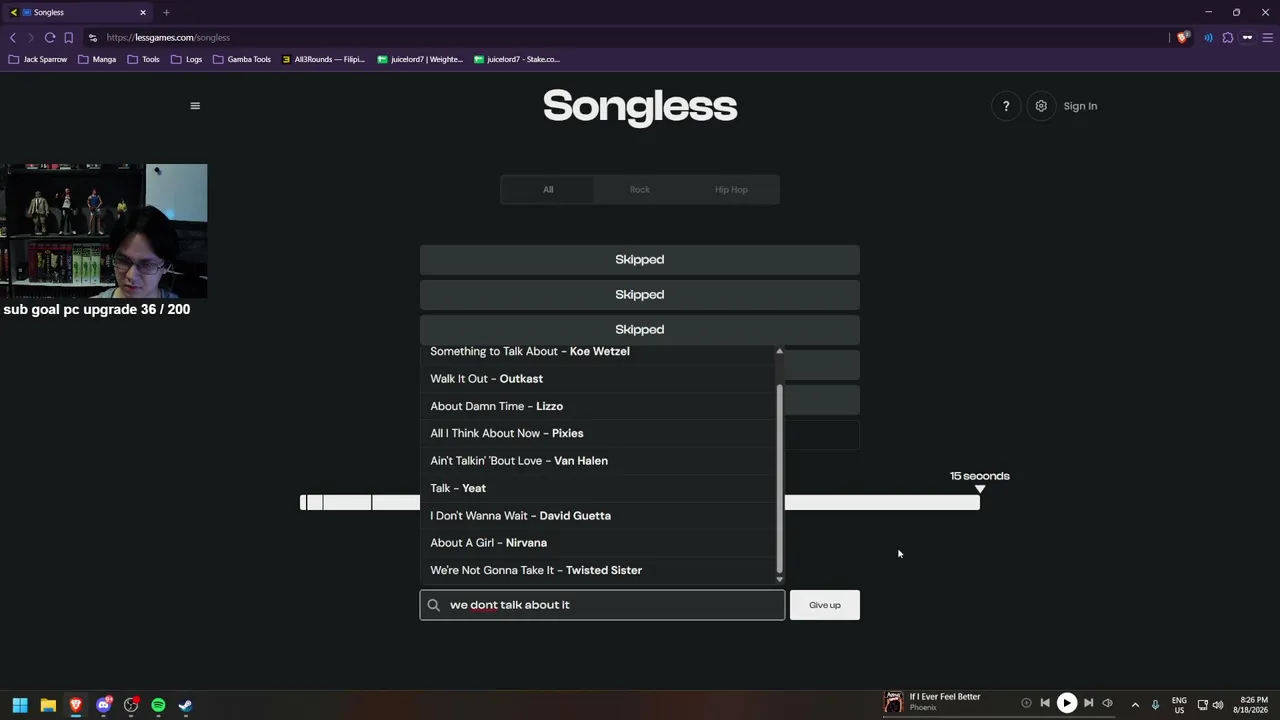This screenshot has width=1280, height=720.
Task: Click the Songless logo title
Action: [x=640, y=106]
